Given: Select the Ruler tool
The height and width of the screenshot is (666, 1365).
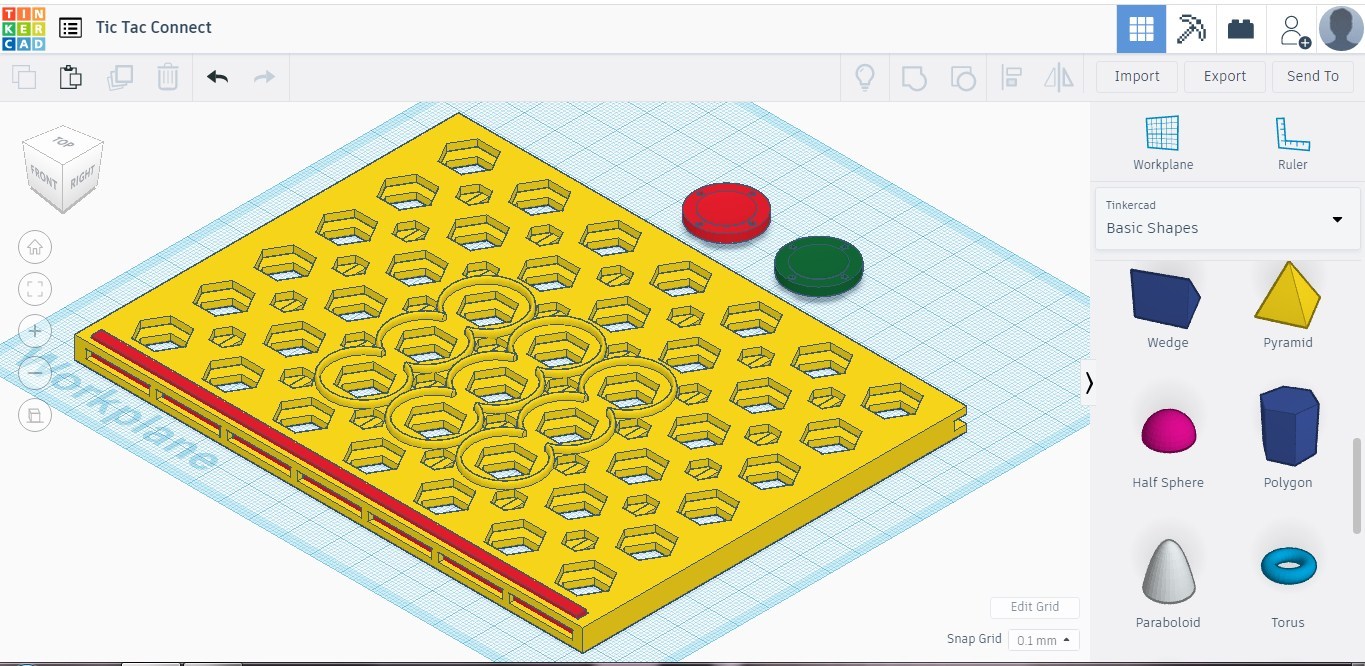Looking at the screenshot, I should pyautogui.click(x=1292, y=143).
